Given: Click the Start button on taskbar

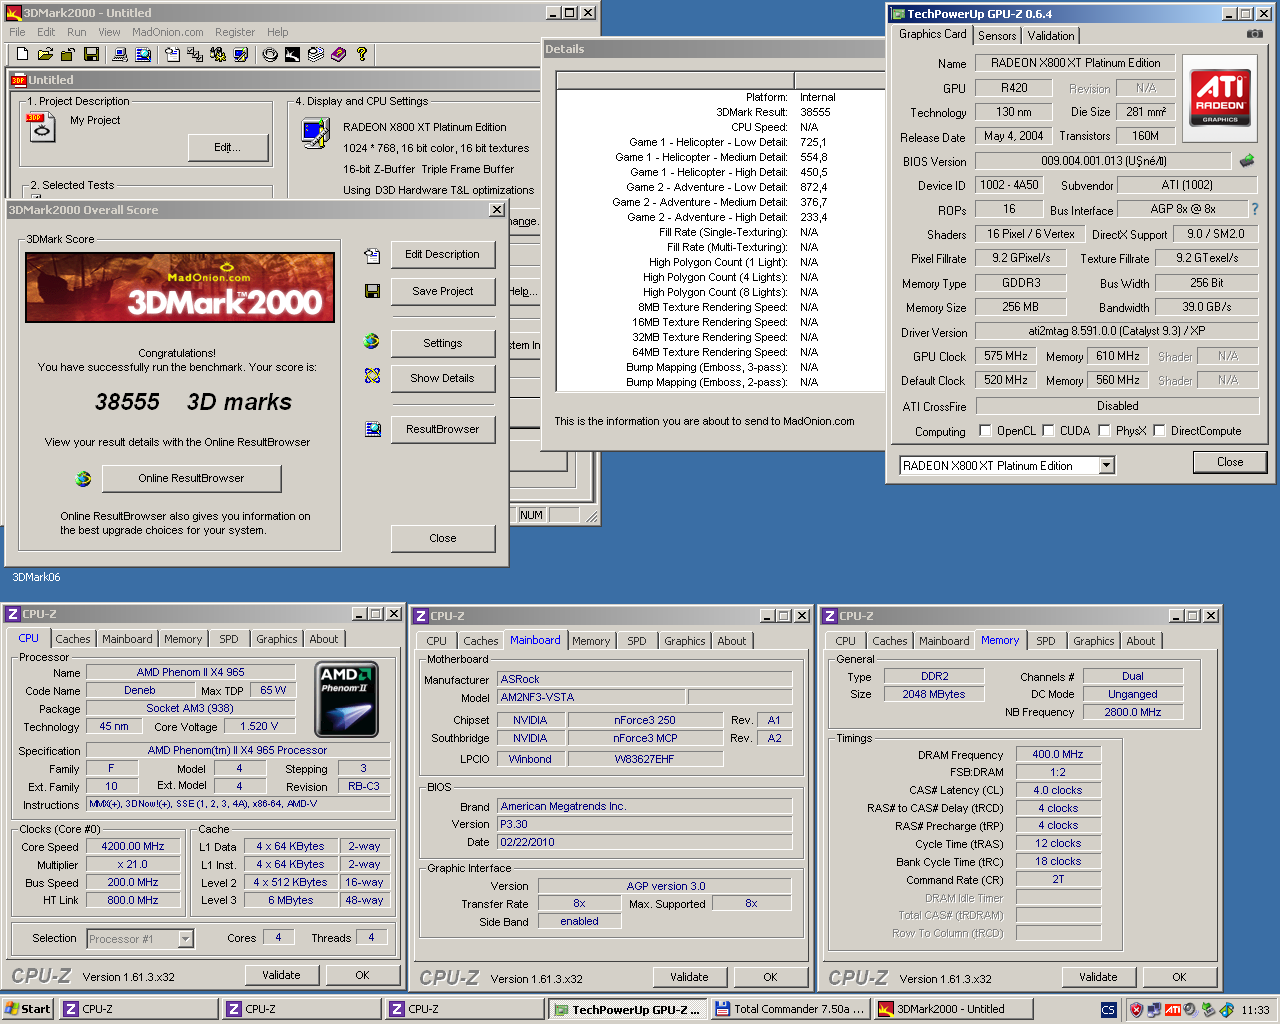Looking at the screenshot, I should point(28,1009).
